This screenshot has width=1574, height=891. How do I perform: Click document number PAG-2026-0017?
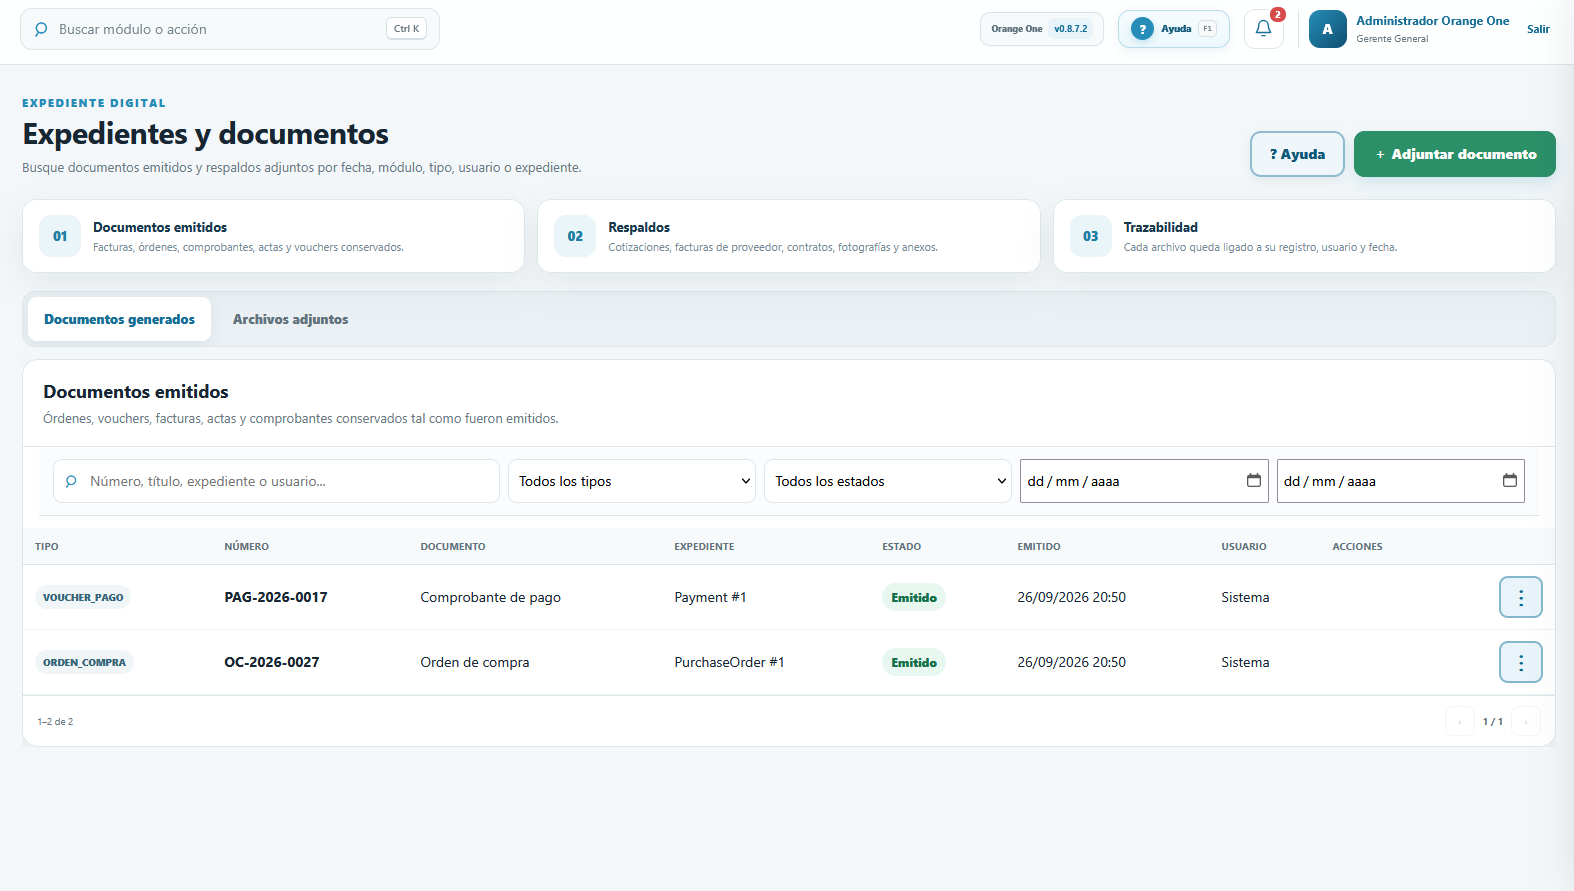click(x=276, y=597)
